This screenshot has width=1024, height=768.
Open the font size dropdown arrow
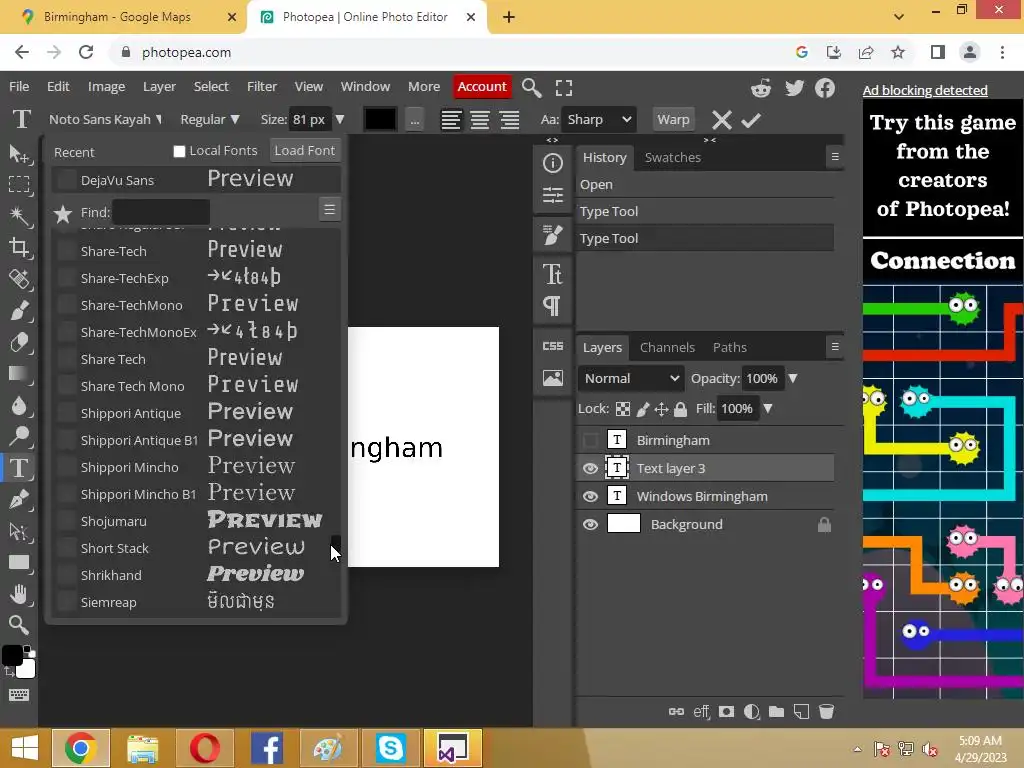point(340,120)
